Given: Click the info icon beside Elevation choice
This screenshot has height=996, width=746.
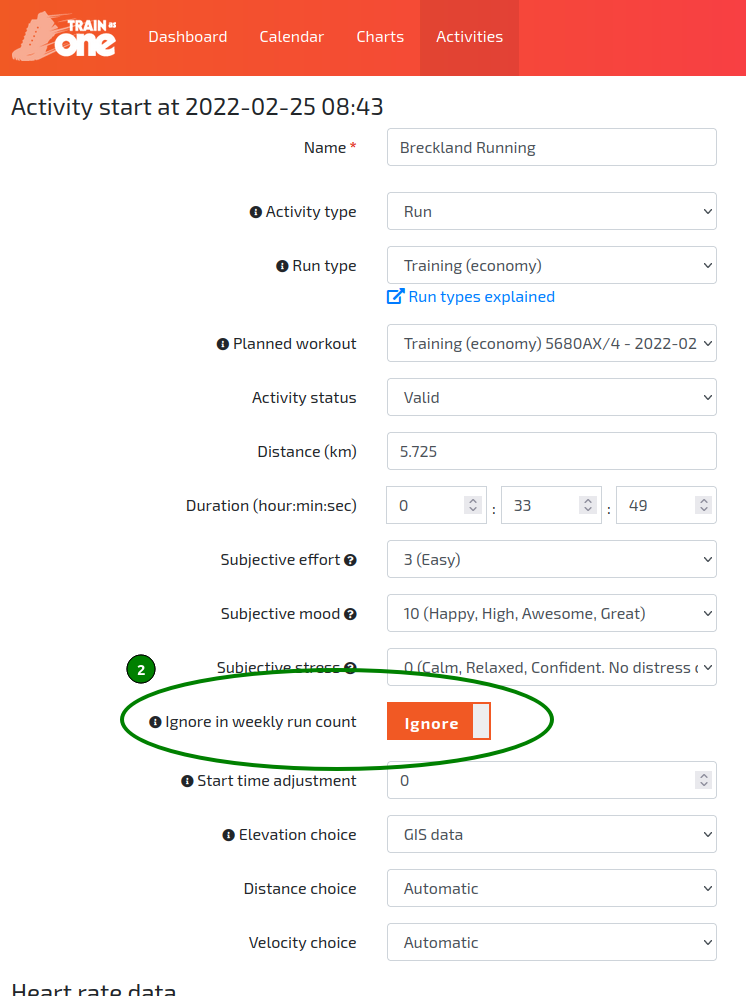Looking at the screenshot, I should click(229, 835).
